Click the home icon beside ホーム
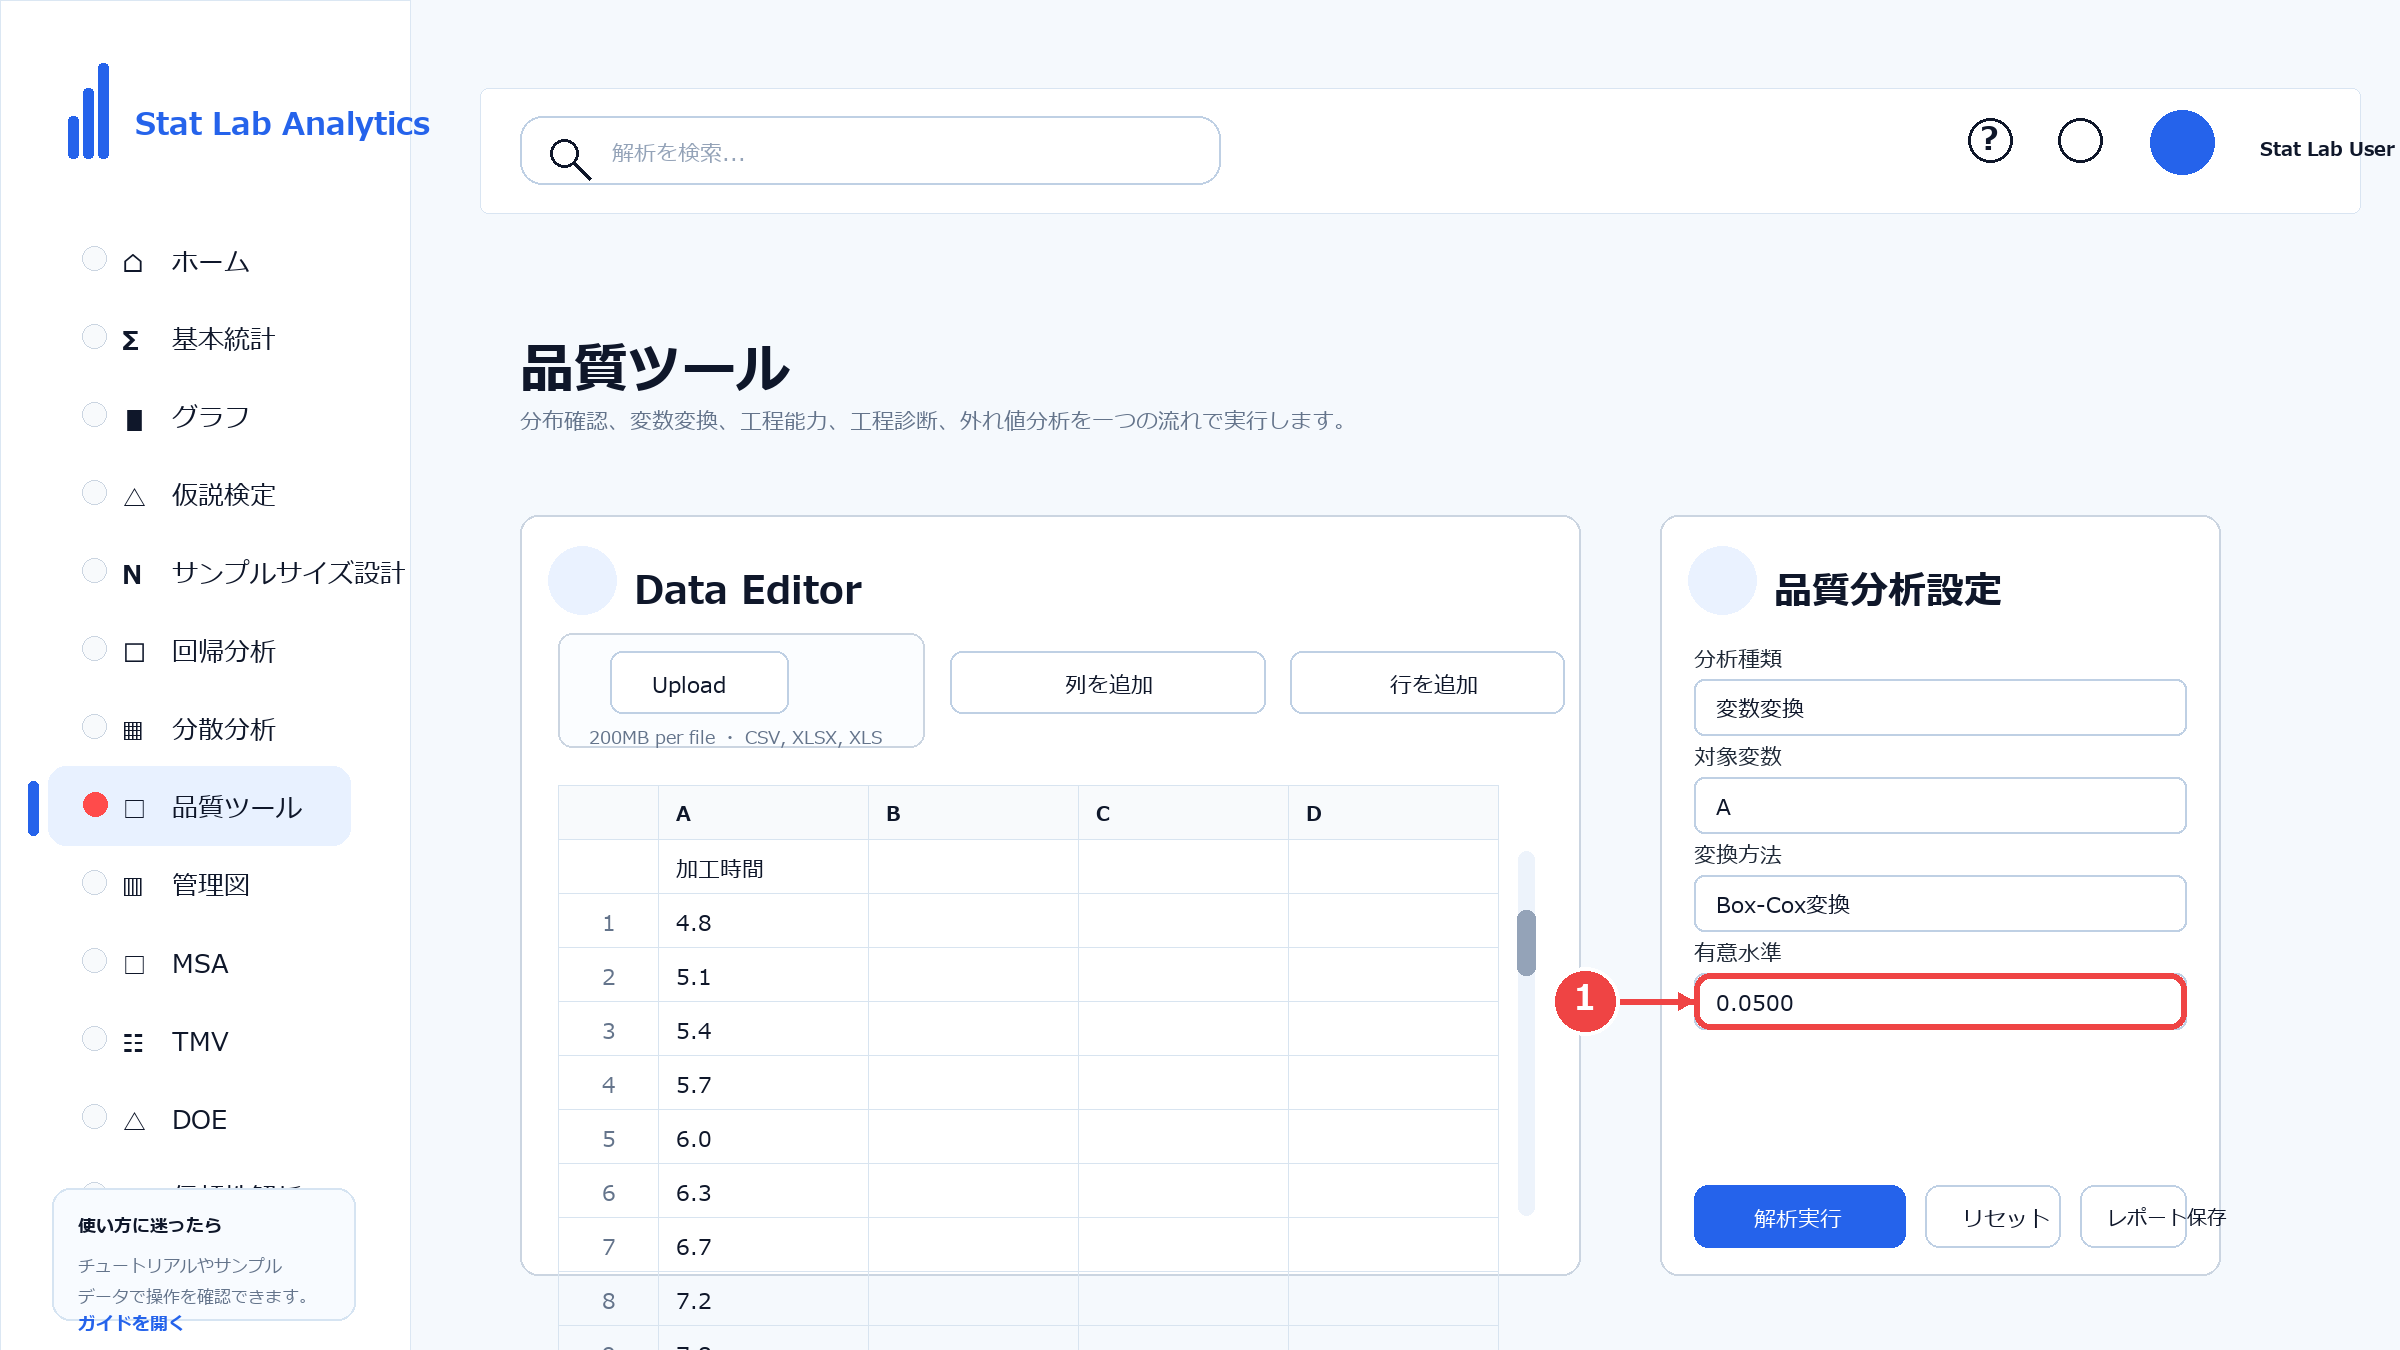The width and height of the screenshot is (2400, 1350). click(x=133, y=262)
